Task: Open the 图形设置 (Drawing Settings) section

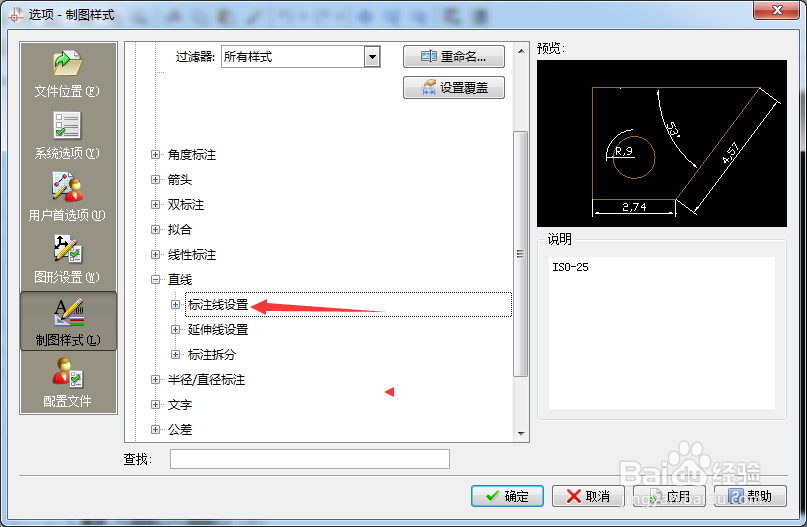Action: click(x=67, y=259)
